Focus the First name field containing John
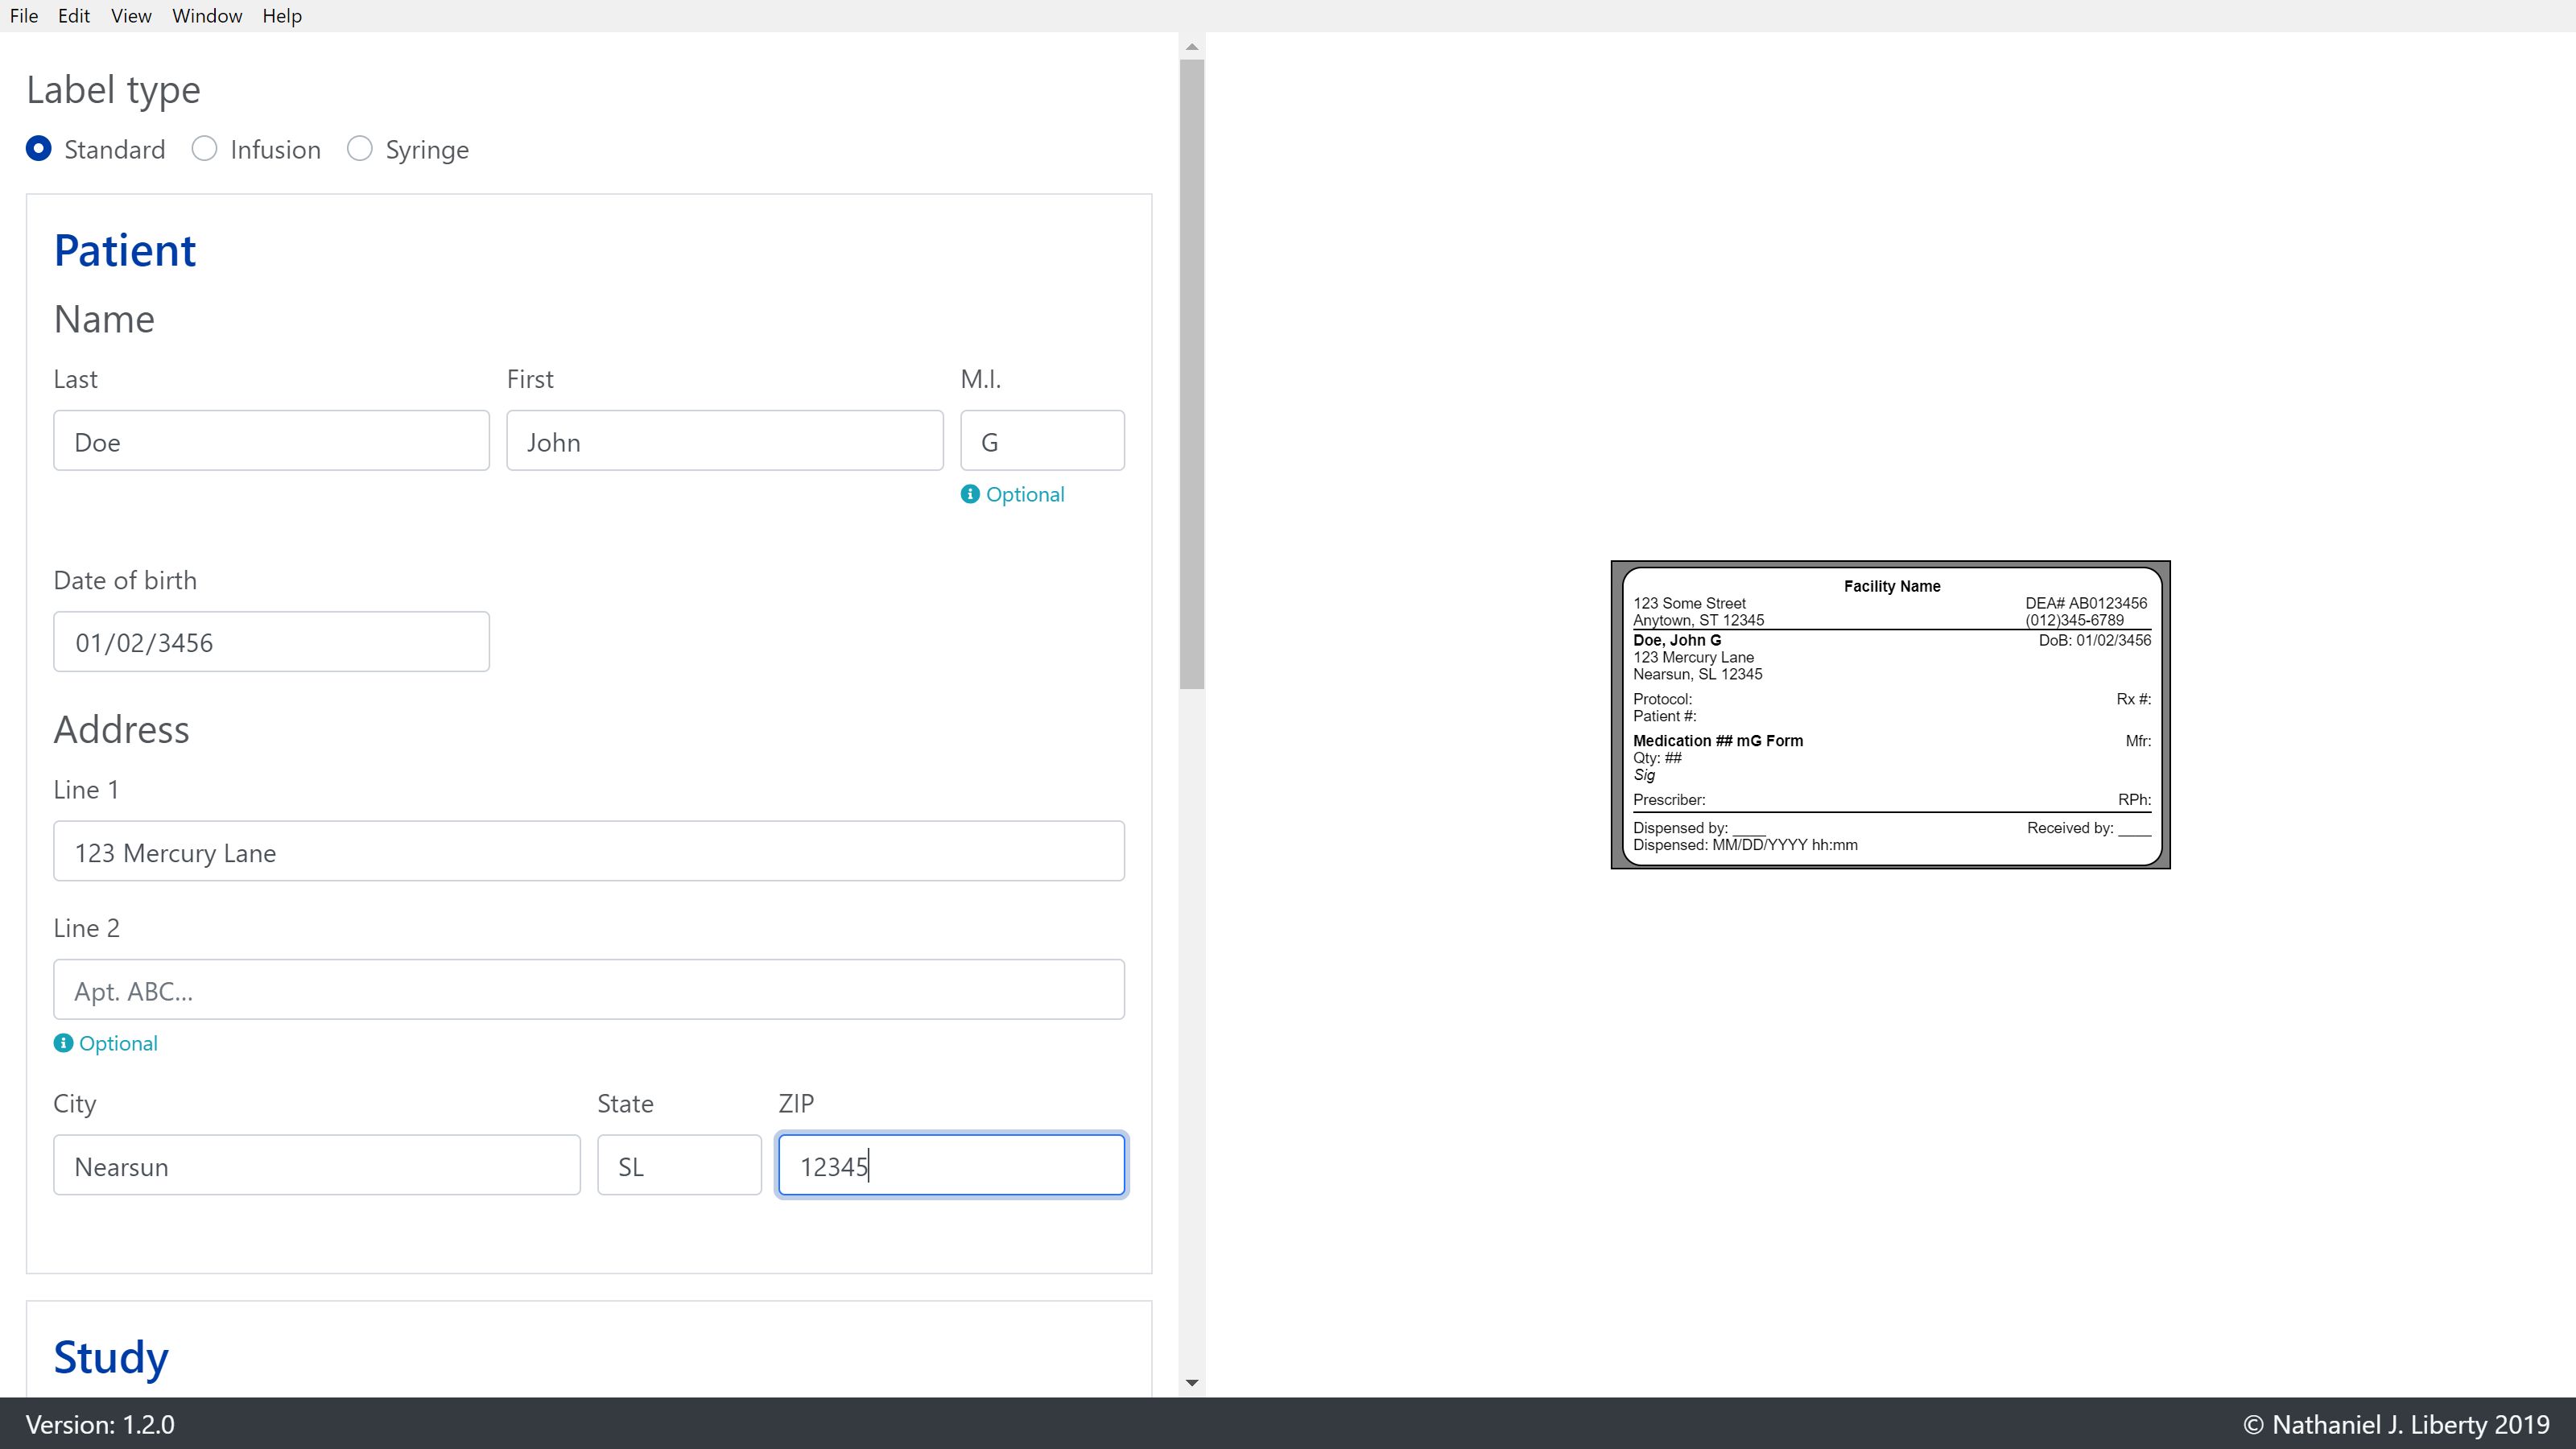The width and height of the screenshot is (2576, 1449). point(724,440)
